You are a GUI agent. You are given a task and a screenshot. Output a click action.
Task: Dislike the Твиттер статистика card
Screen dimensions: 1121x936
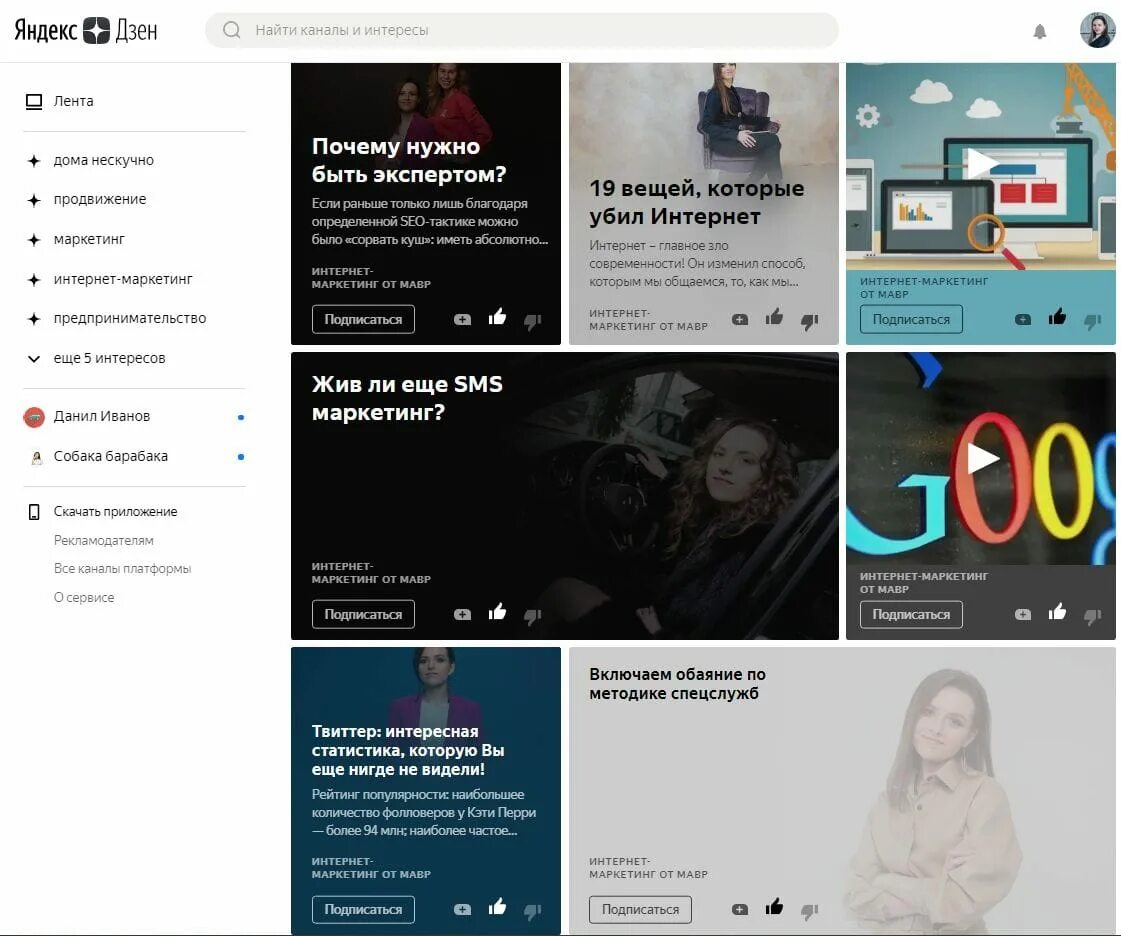tap(533, 912)
